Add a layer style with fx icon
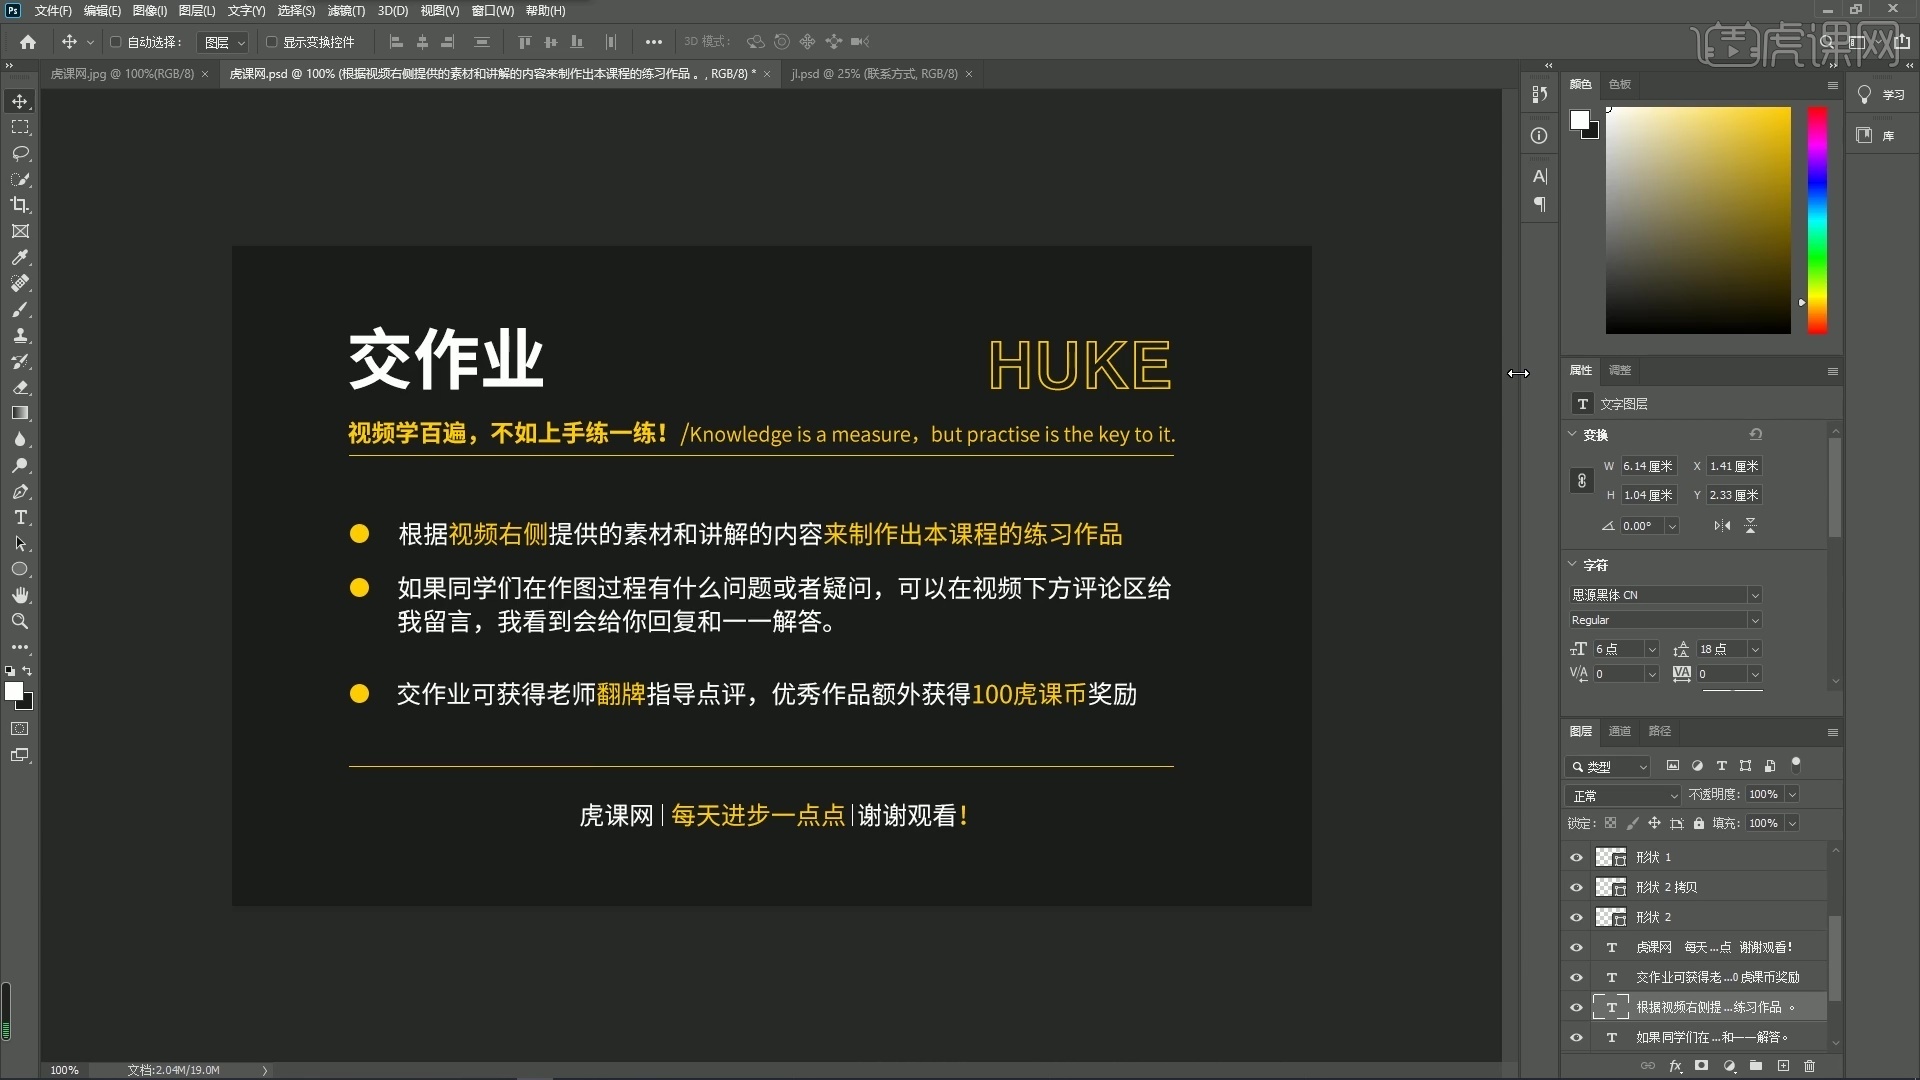Image resolution: width=1920 pixels, height=1080 pixels. (1675, 1066)
